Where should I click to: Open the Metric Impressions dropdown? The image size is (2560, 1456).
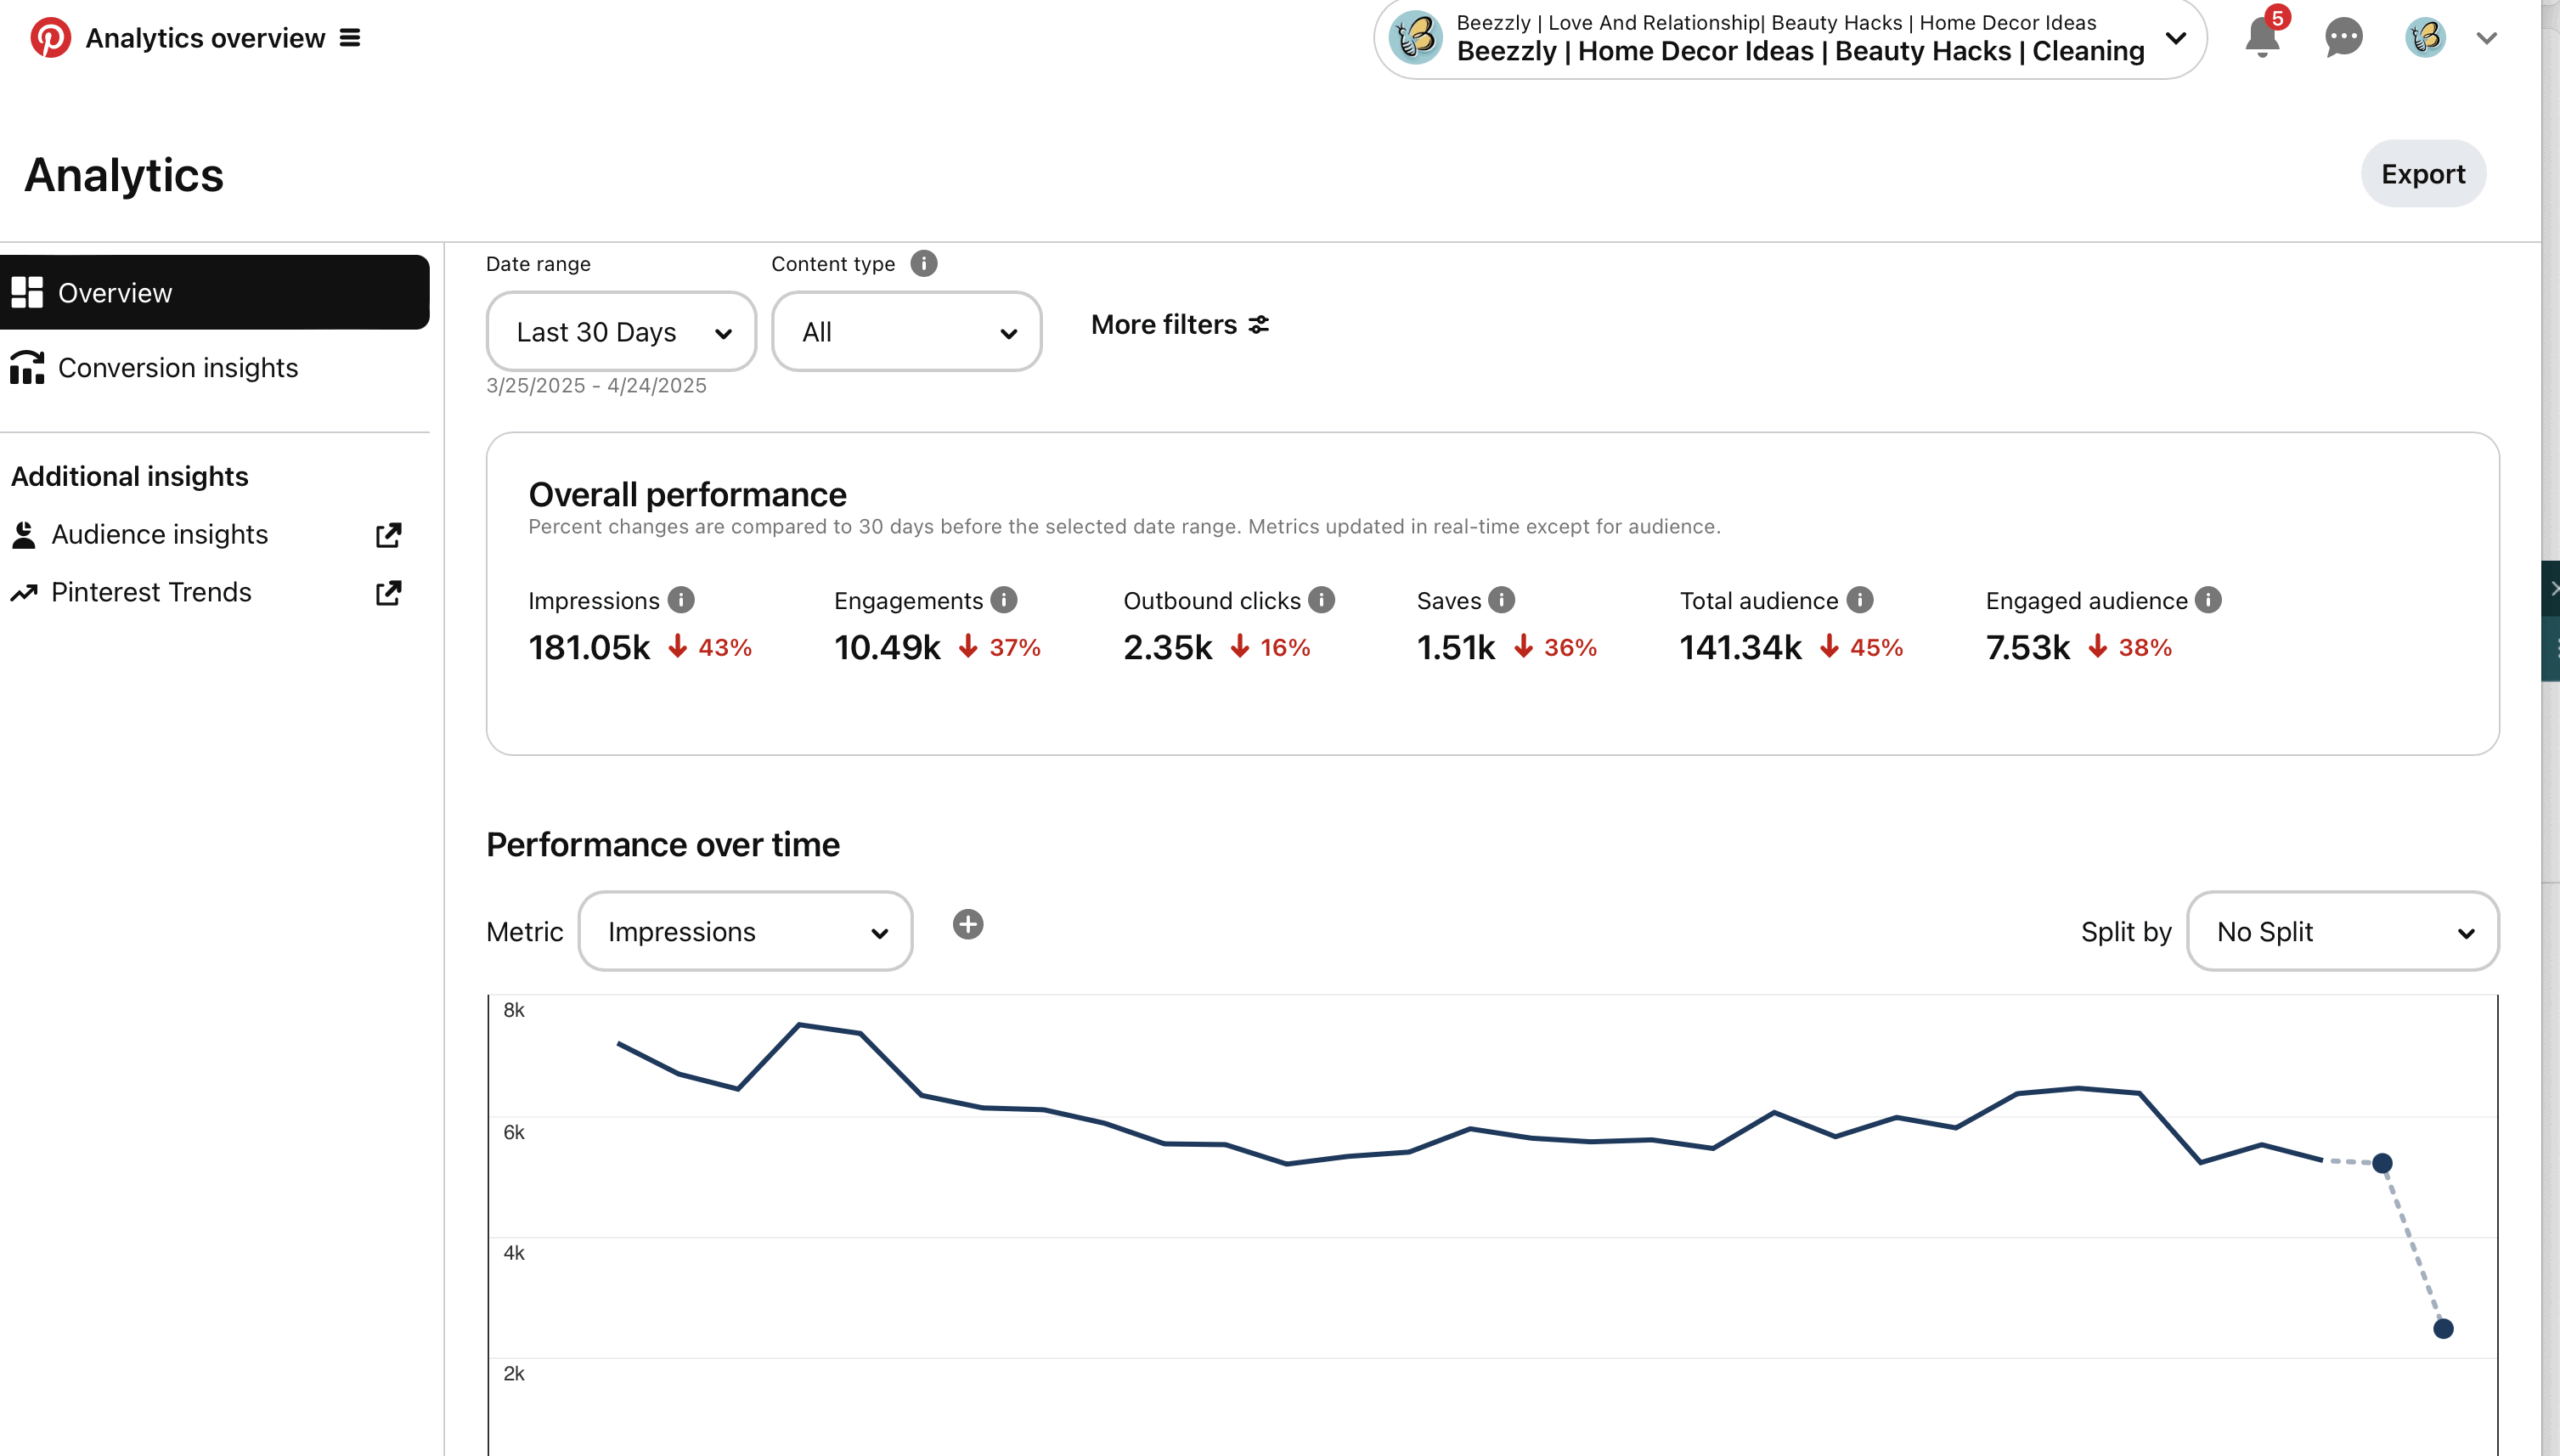click(x=746, y=931)
